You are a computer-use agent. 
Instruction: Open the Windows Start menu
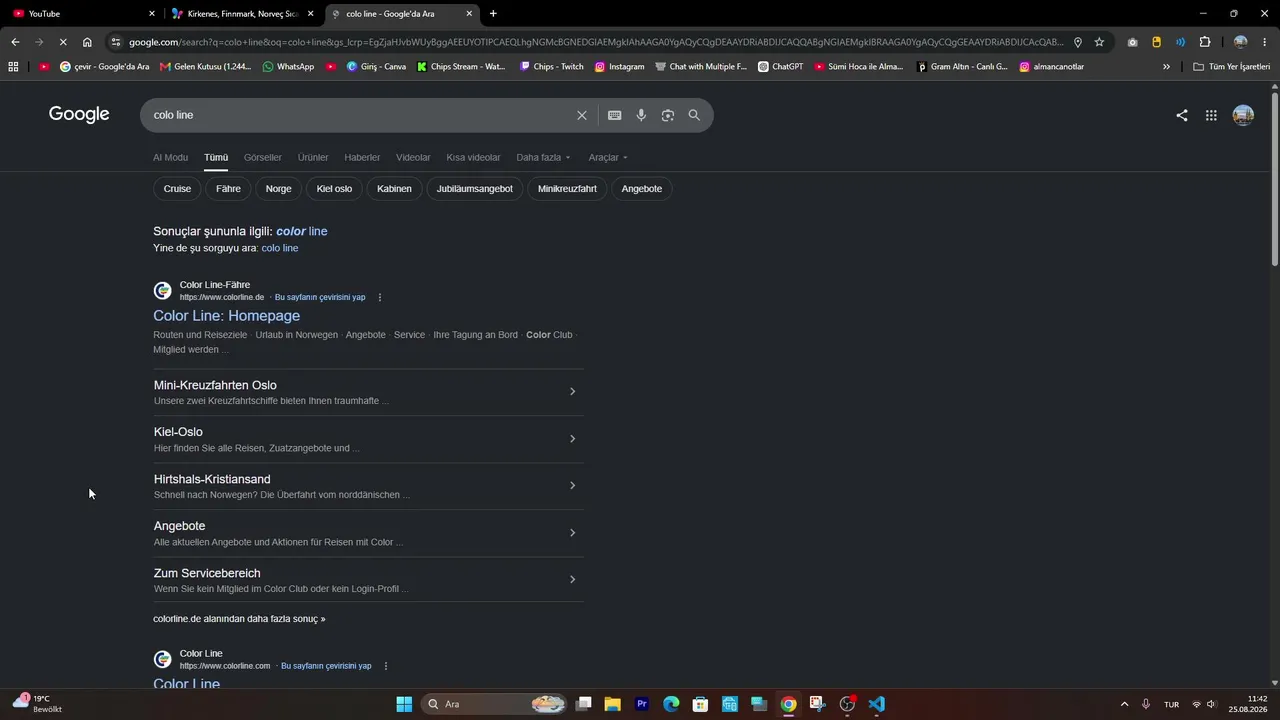pos(404,704)
